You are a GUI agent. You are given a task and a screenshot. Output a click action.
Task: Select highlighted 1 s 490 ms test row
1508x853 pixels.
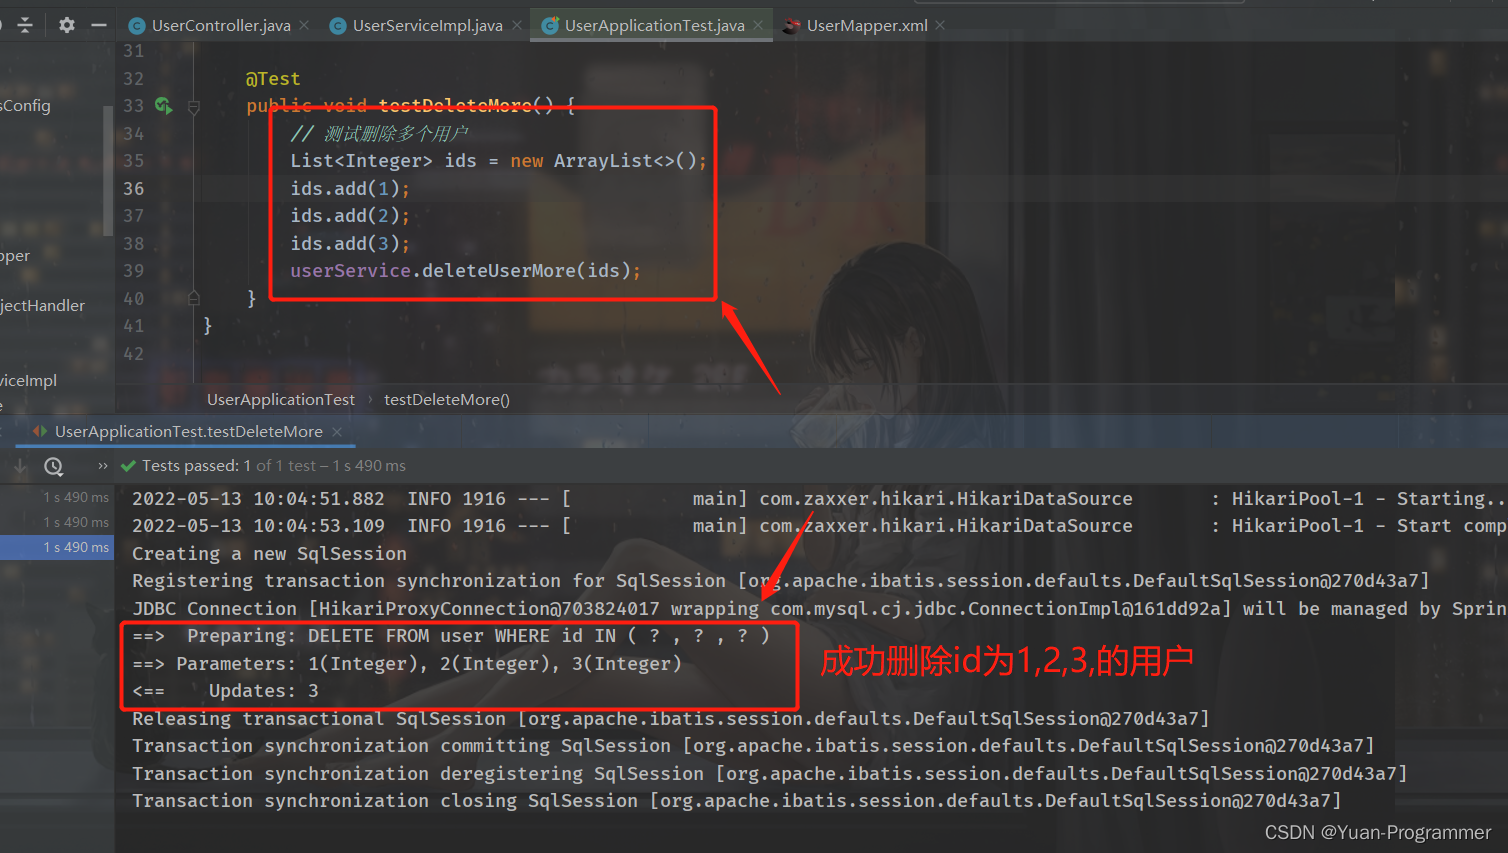(x=57, y=547)
